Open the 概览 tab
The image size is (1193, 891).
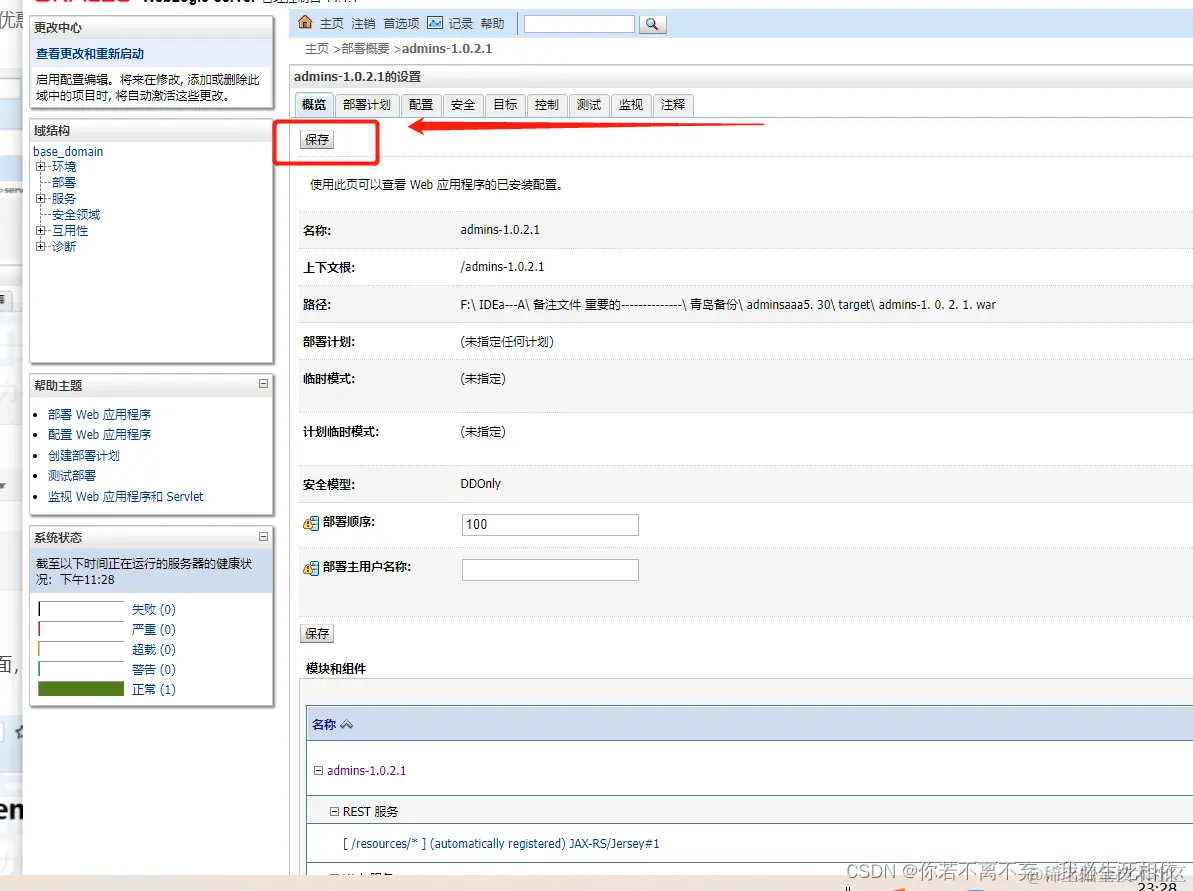313,104
